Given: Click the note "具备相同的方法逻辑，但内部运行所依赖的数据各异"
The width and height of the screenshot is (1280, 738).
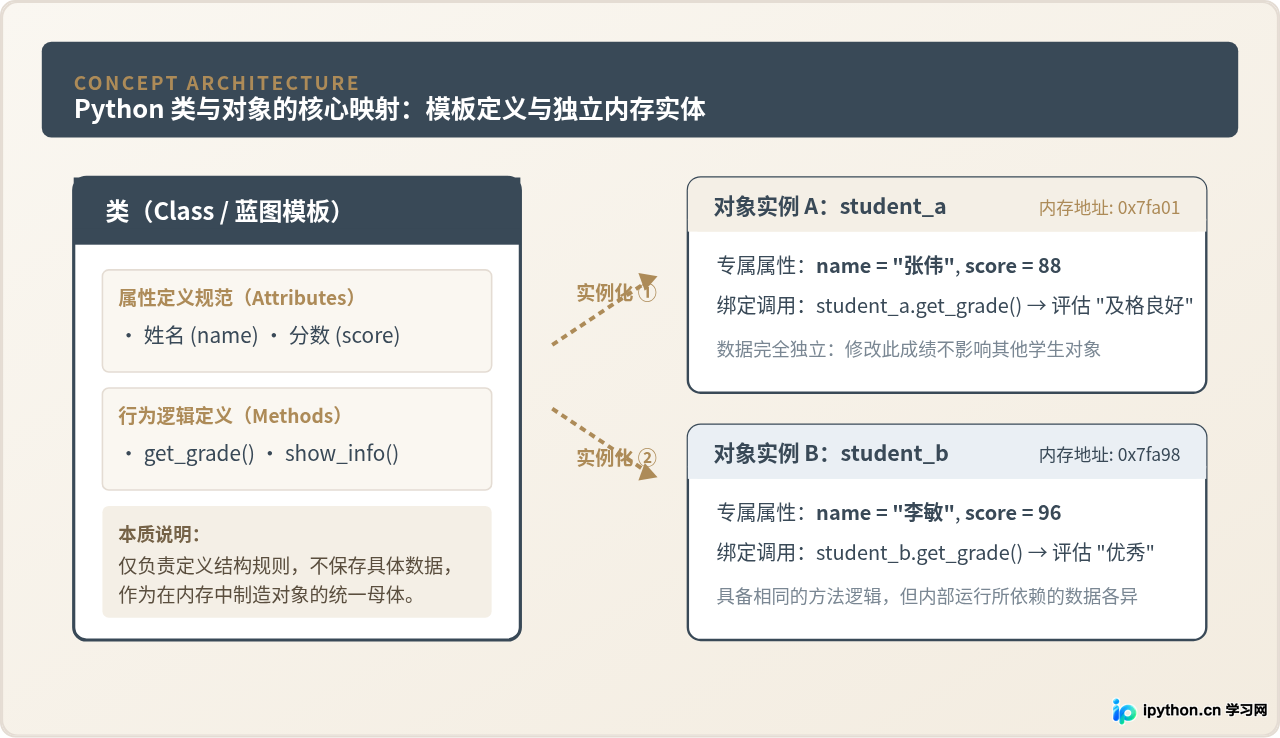Looking at the screenshot, I should click(927, 596).
